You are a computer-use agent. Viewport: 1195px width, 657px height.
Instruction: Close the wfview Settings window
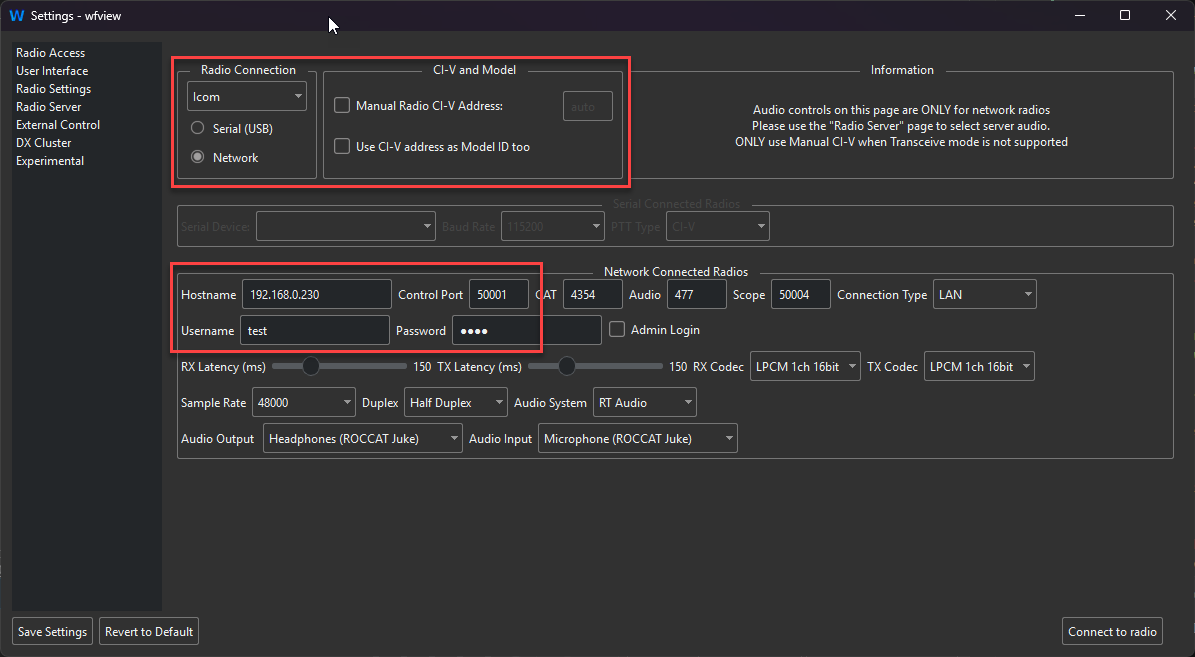tap(1171, 15)
